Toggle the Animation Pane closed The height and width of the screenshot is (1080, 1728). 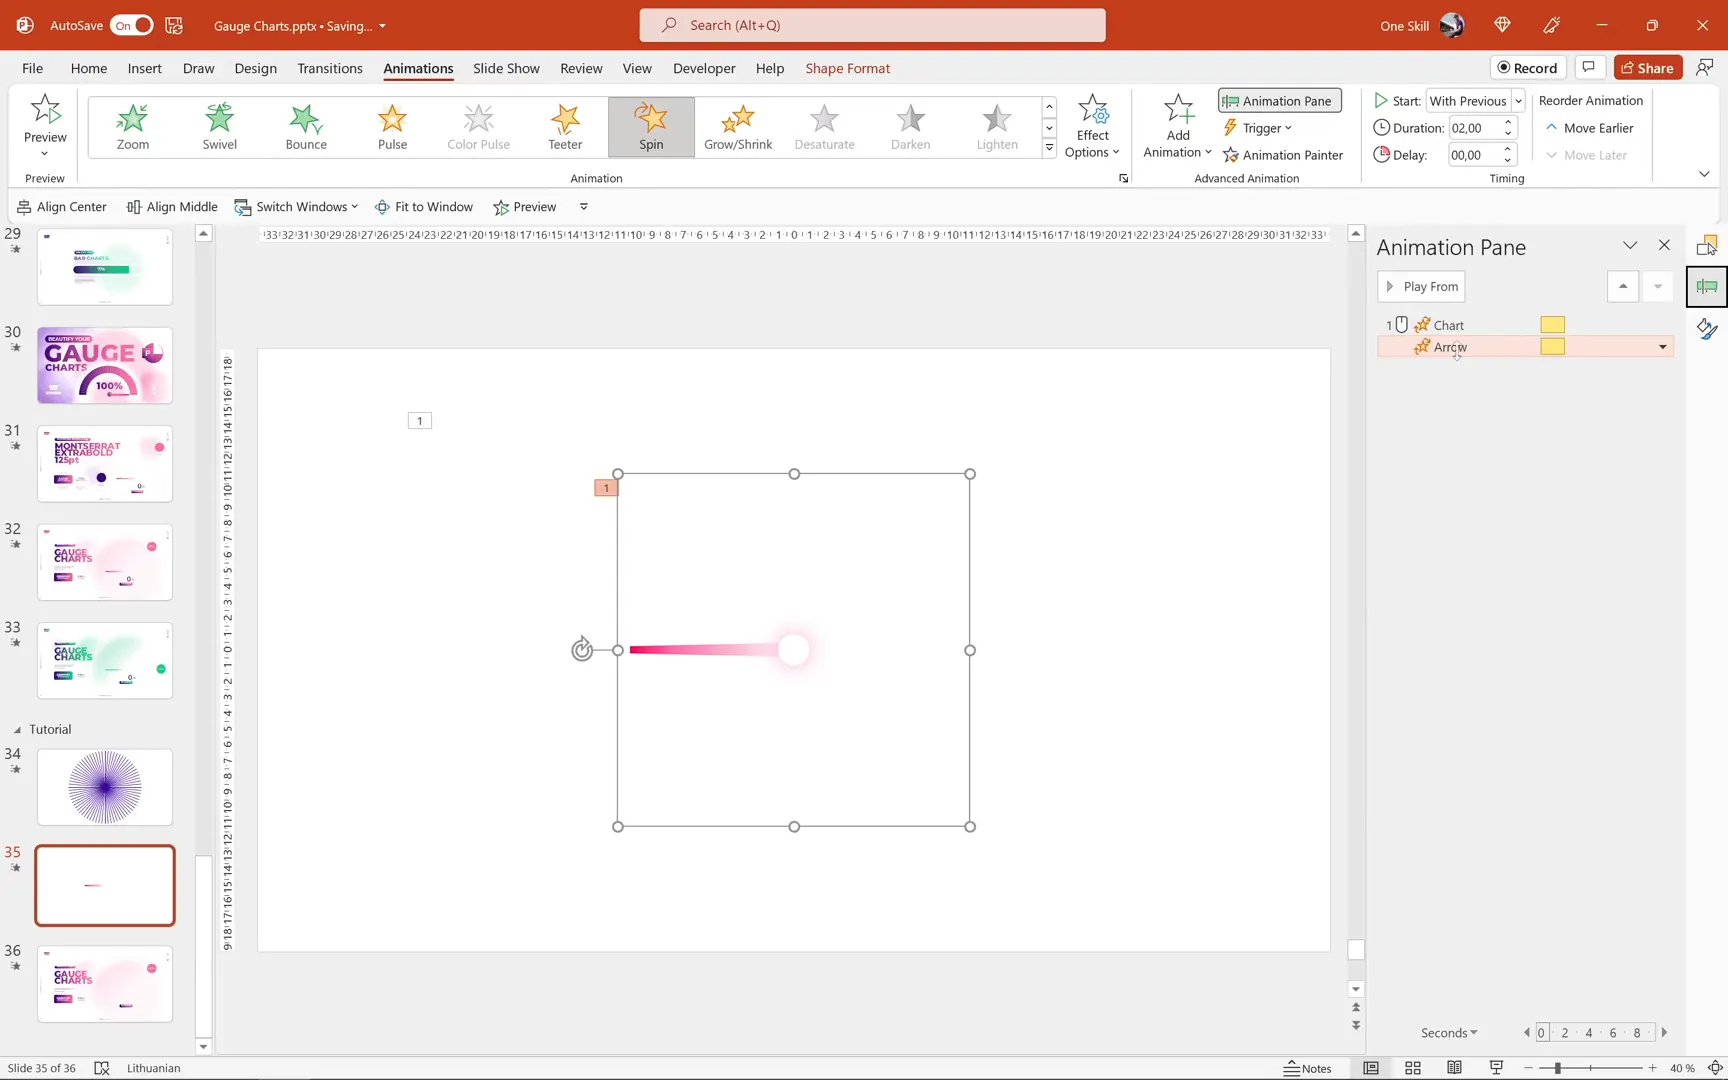pyautogui.click(x=1279, y=100)
